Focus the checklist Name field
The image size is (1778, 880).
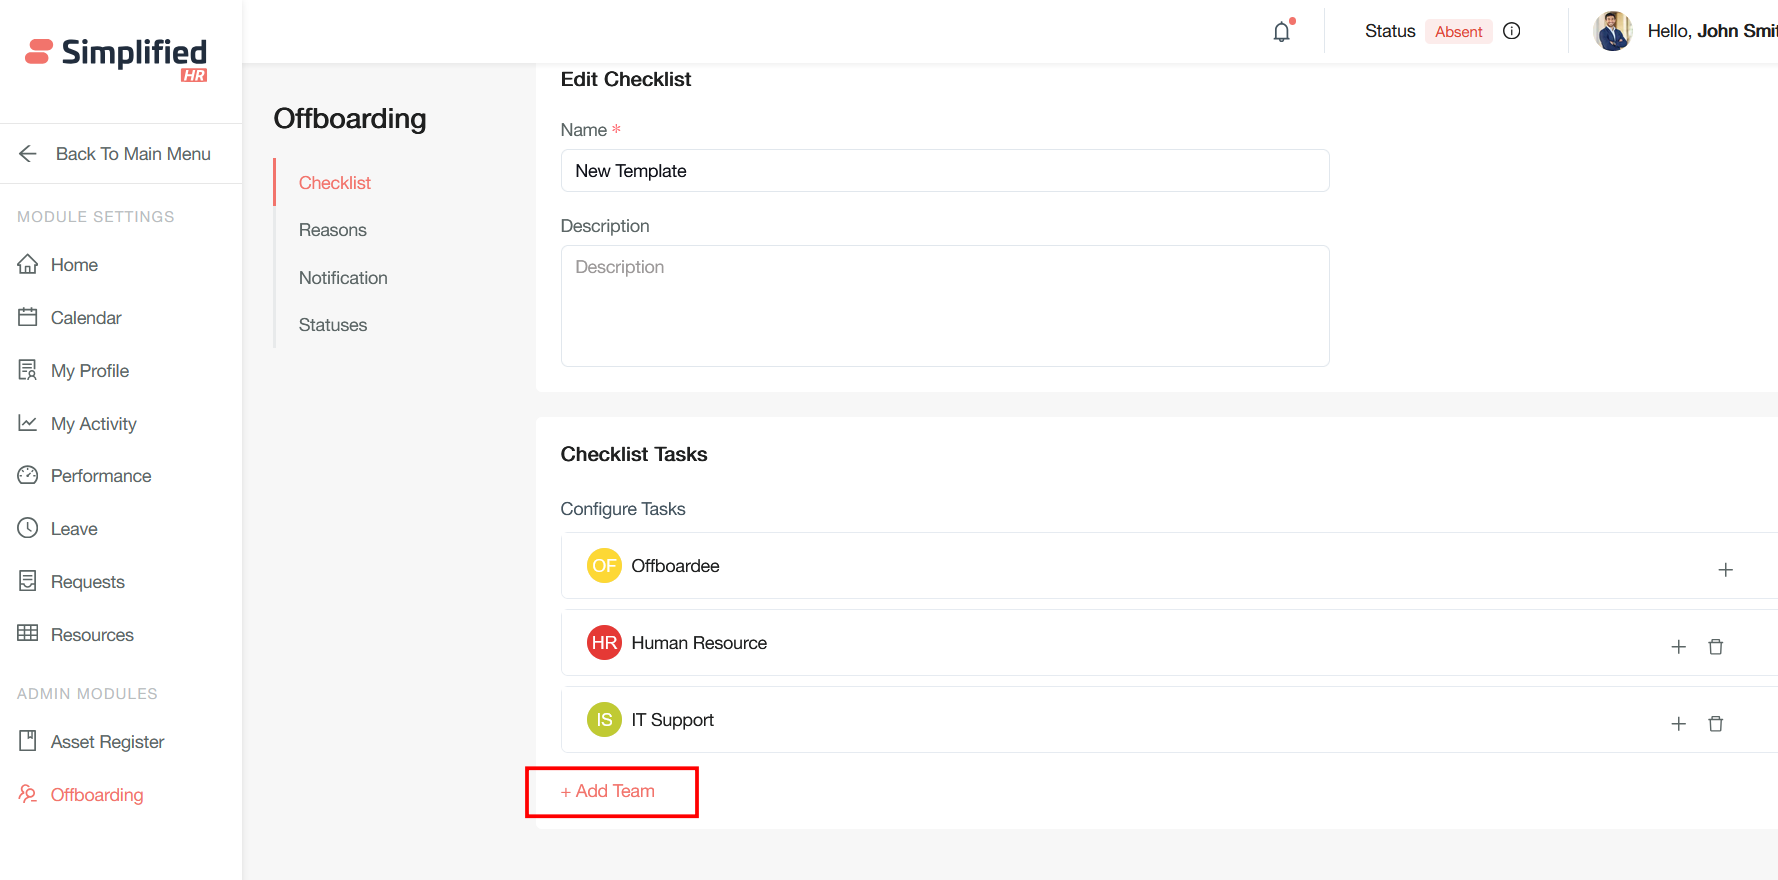coord(944,171)
